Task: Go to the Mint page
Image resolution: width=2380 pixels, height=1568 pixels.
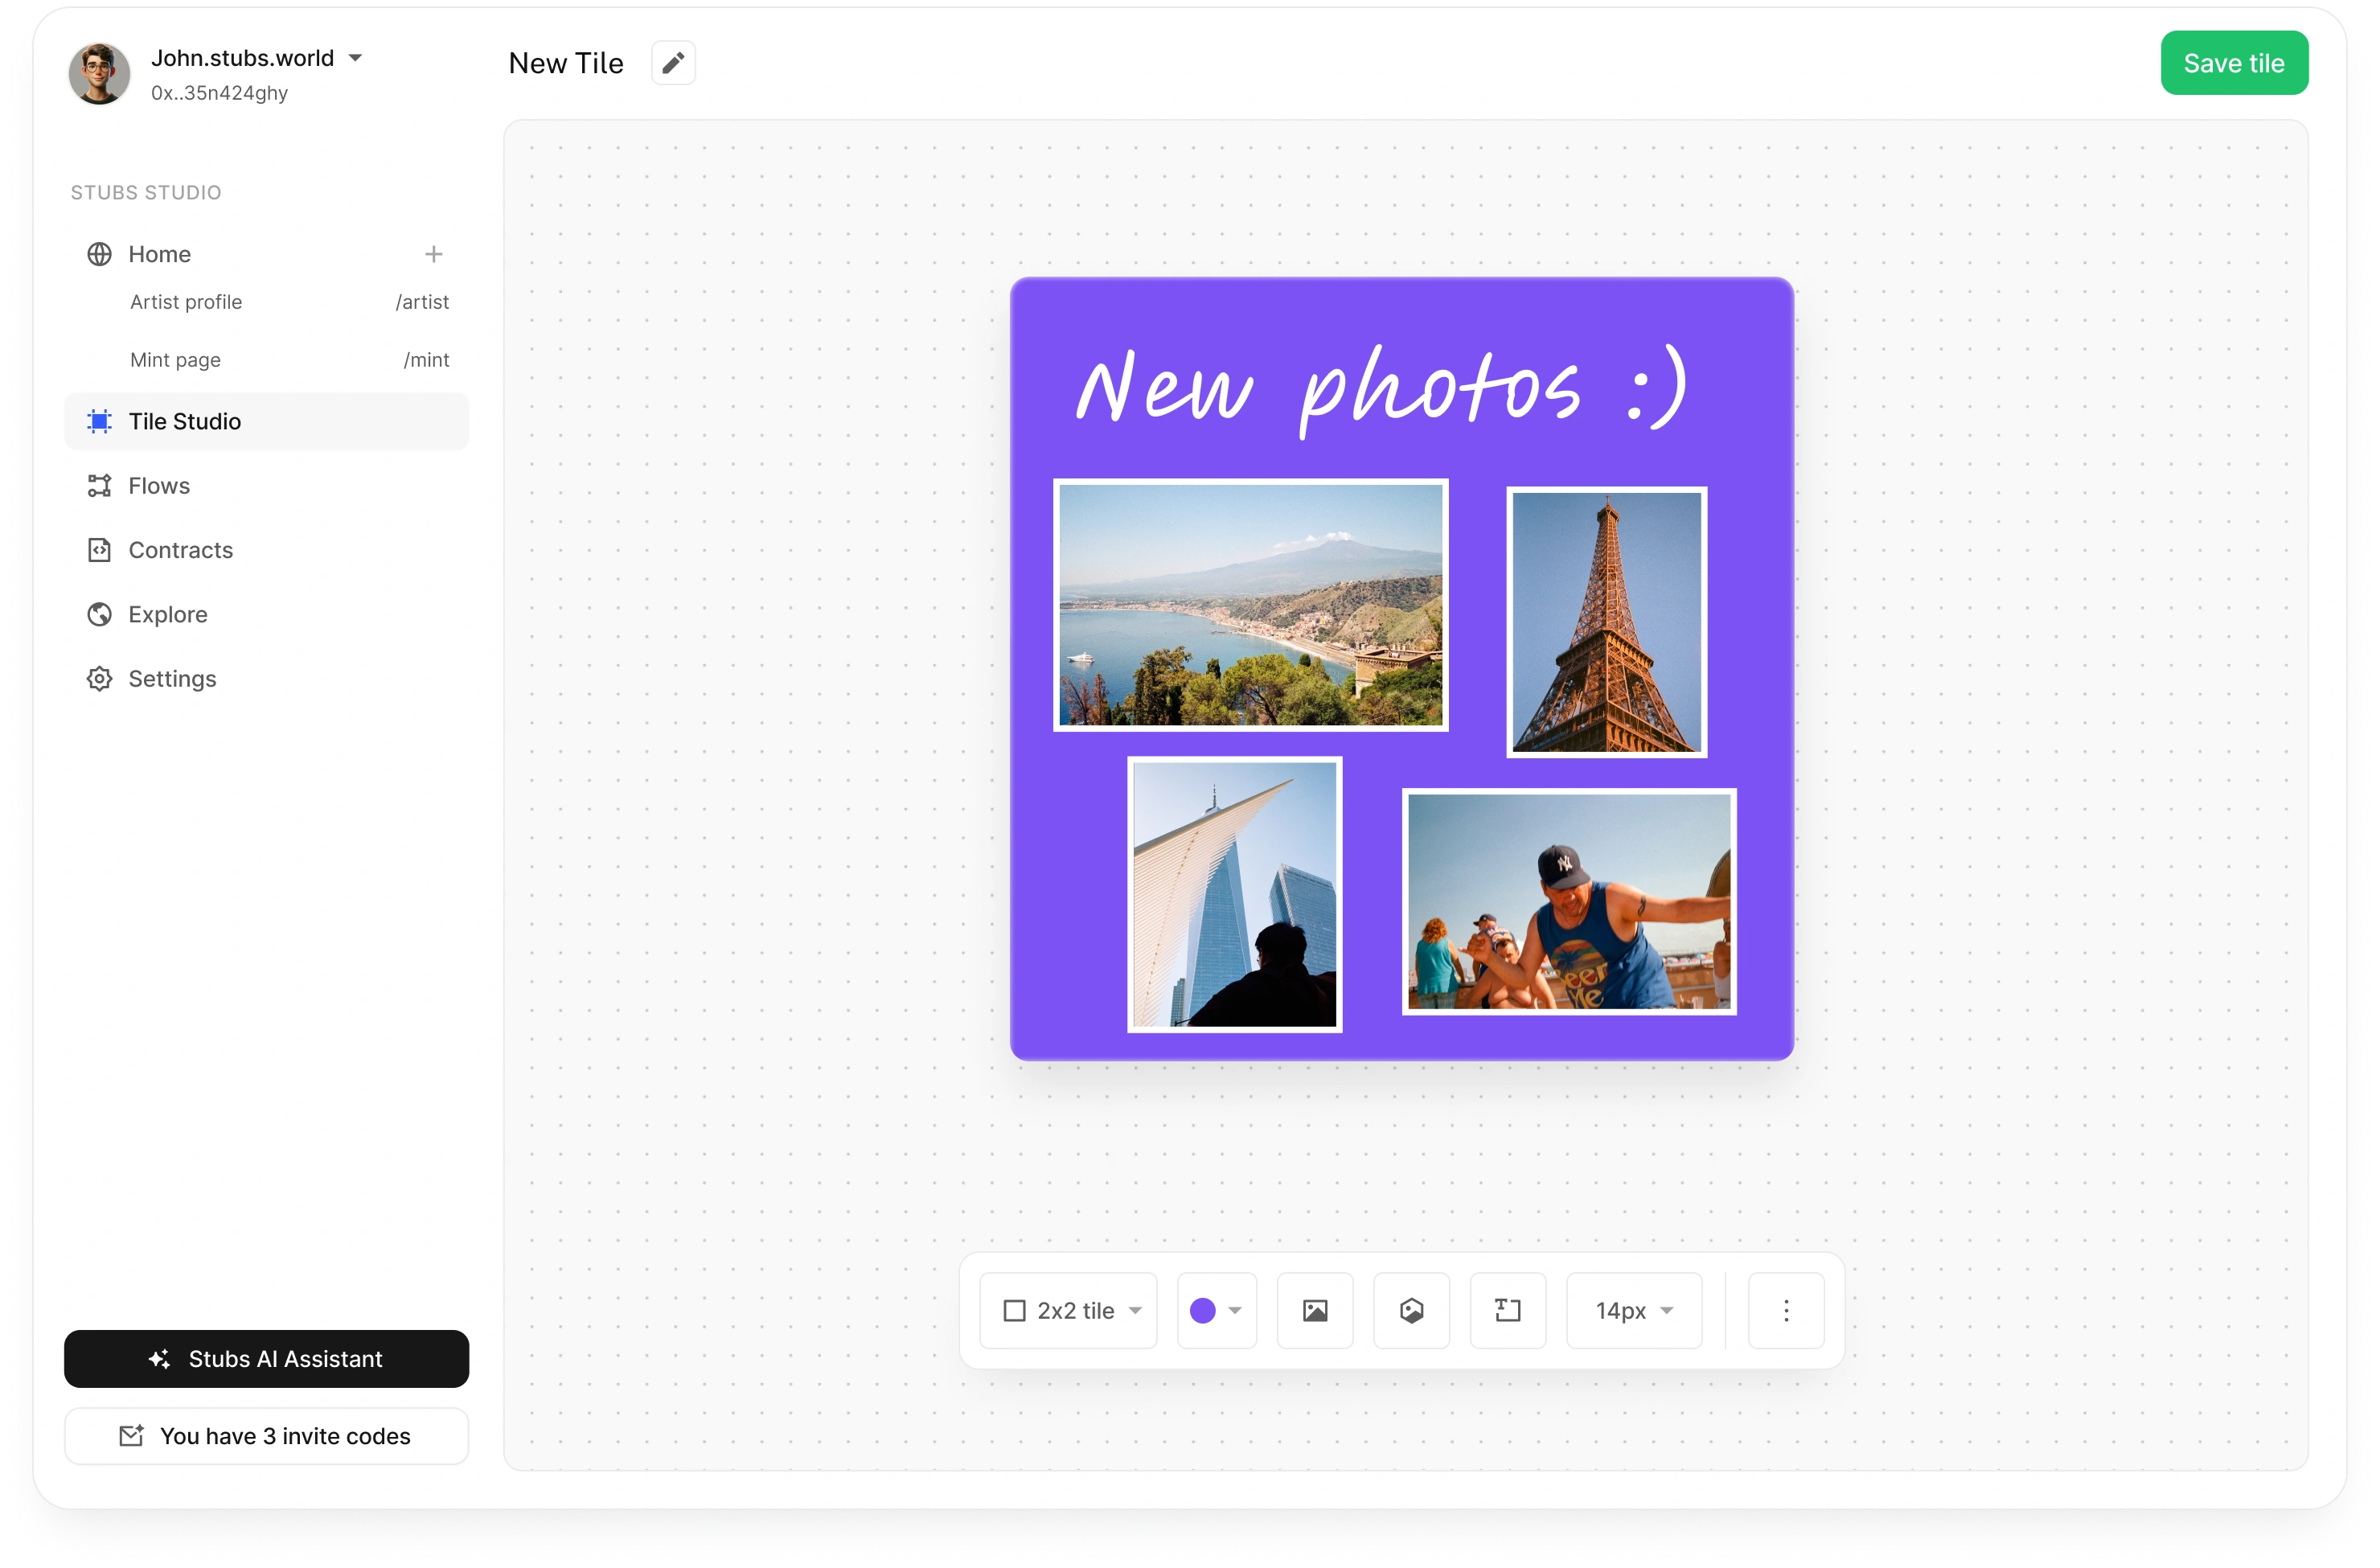Action: pos(175,359)
